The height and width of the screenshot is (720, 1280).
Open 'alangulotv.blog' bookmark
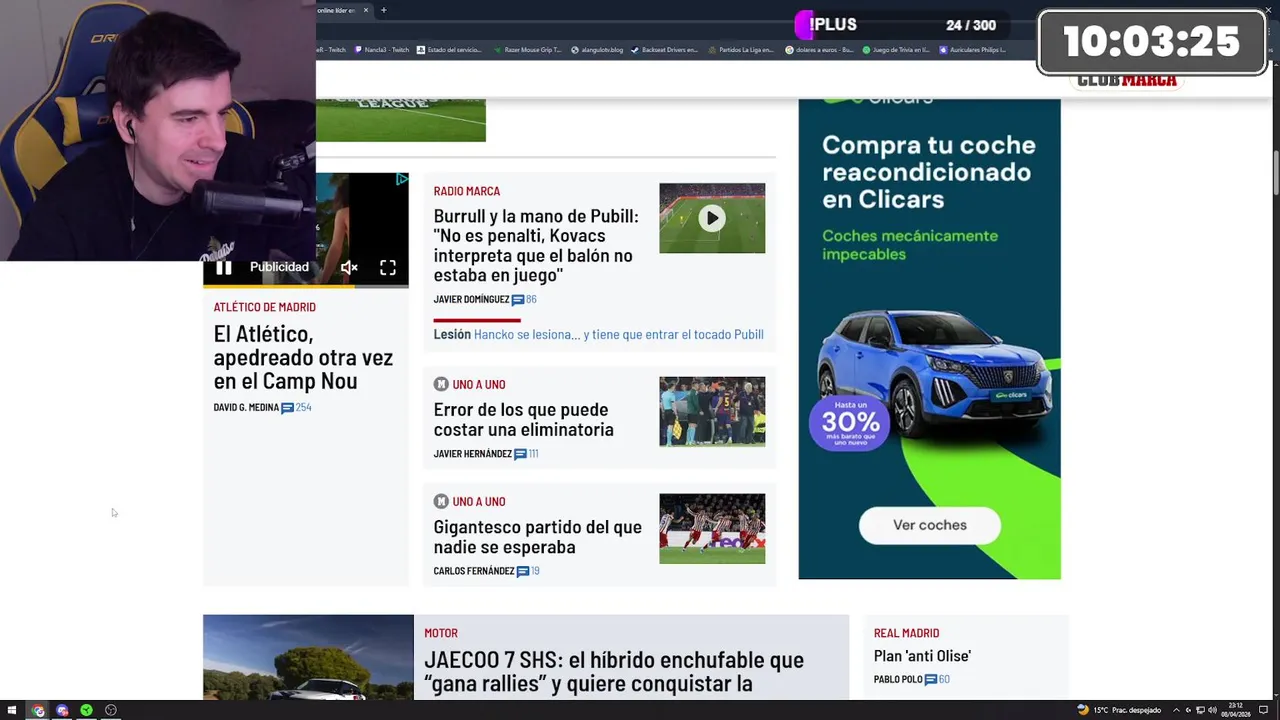(x=596, y=49)
